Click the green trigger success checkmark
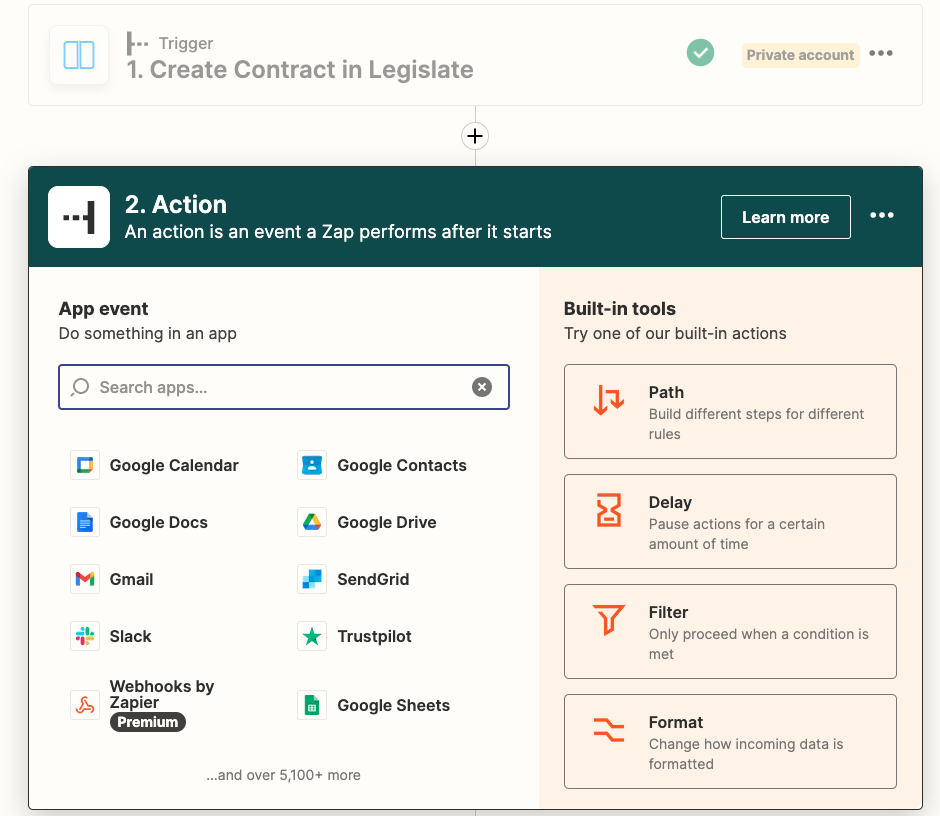This screenshot has width=940, height=816. coord(700,53)
